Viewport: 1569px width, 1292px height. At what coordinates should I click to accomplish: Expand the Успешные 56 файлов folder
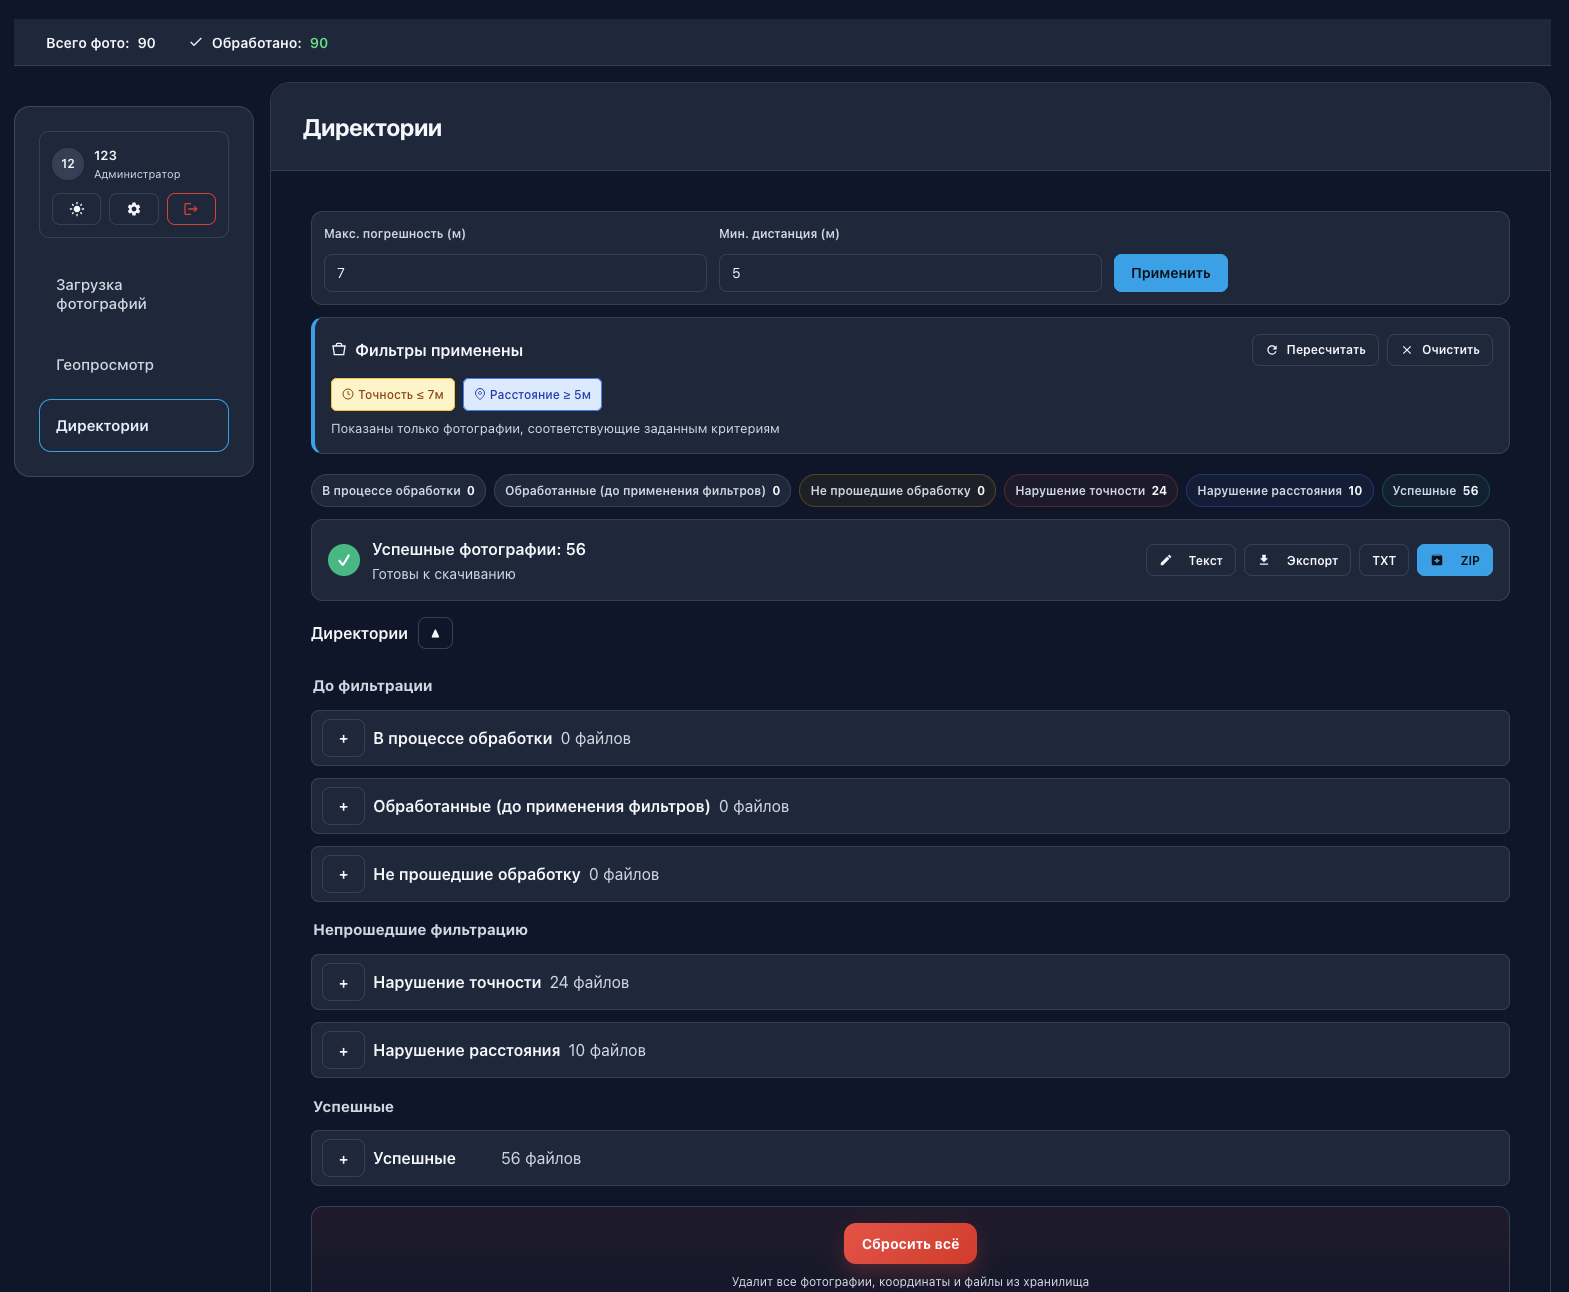click(x=343, y=1159)
